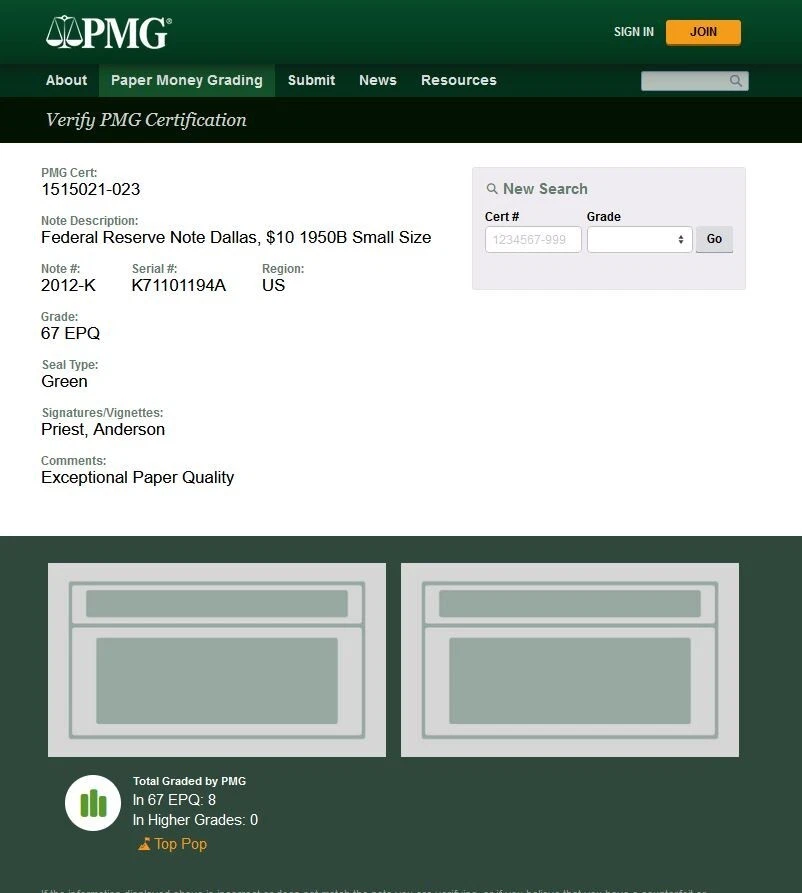Click the PMG scales logo
This screenshot has width=802, height=893.
[x=108, y=32]
